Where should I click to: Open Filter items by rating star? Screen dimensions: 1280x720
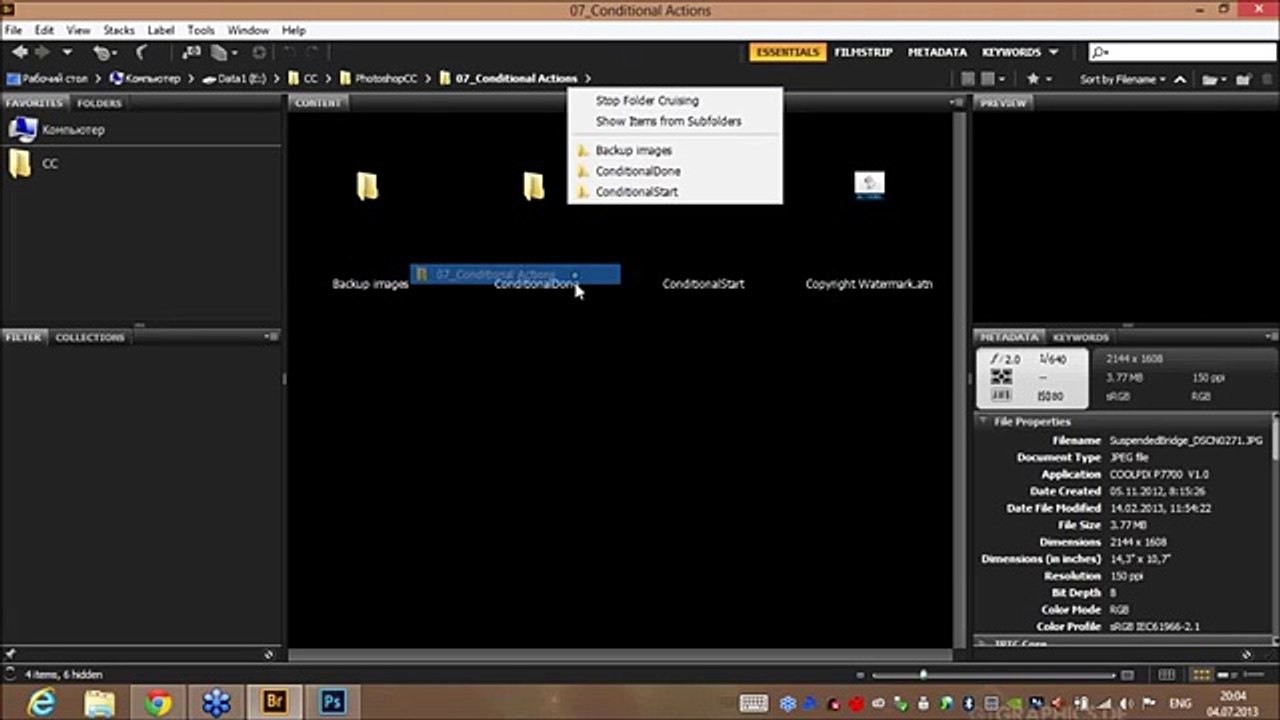click(1039, 79)
